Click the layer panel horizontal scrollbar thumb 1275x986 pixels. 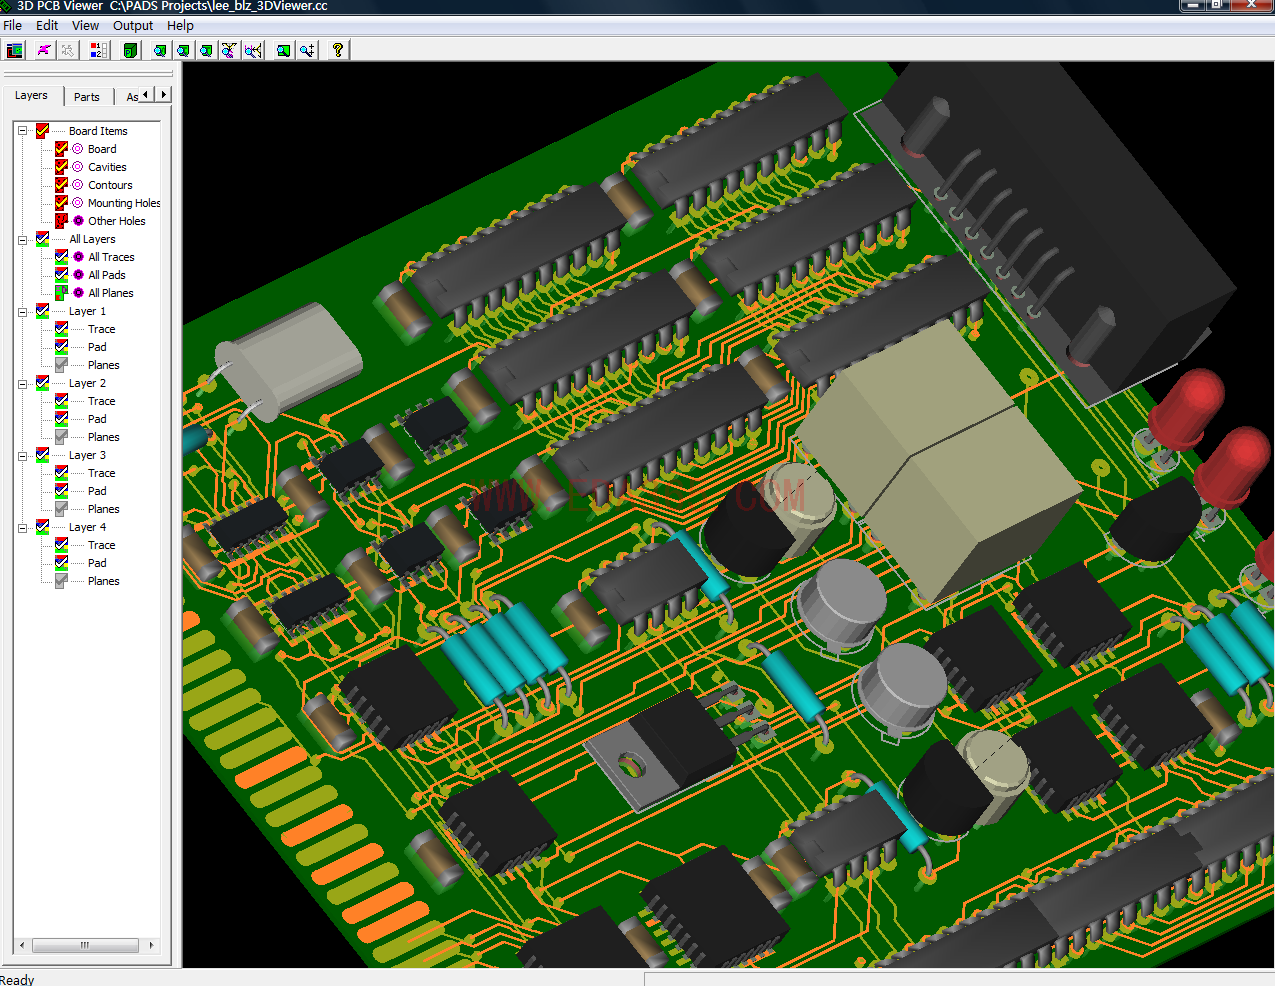[x=85, y=945]
